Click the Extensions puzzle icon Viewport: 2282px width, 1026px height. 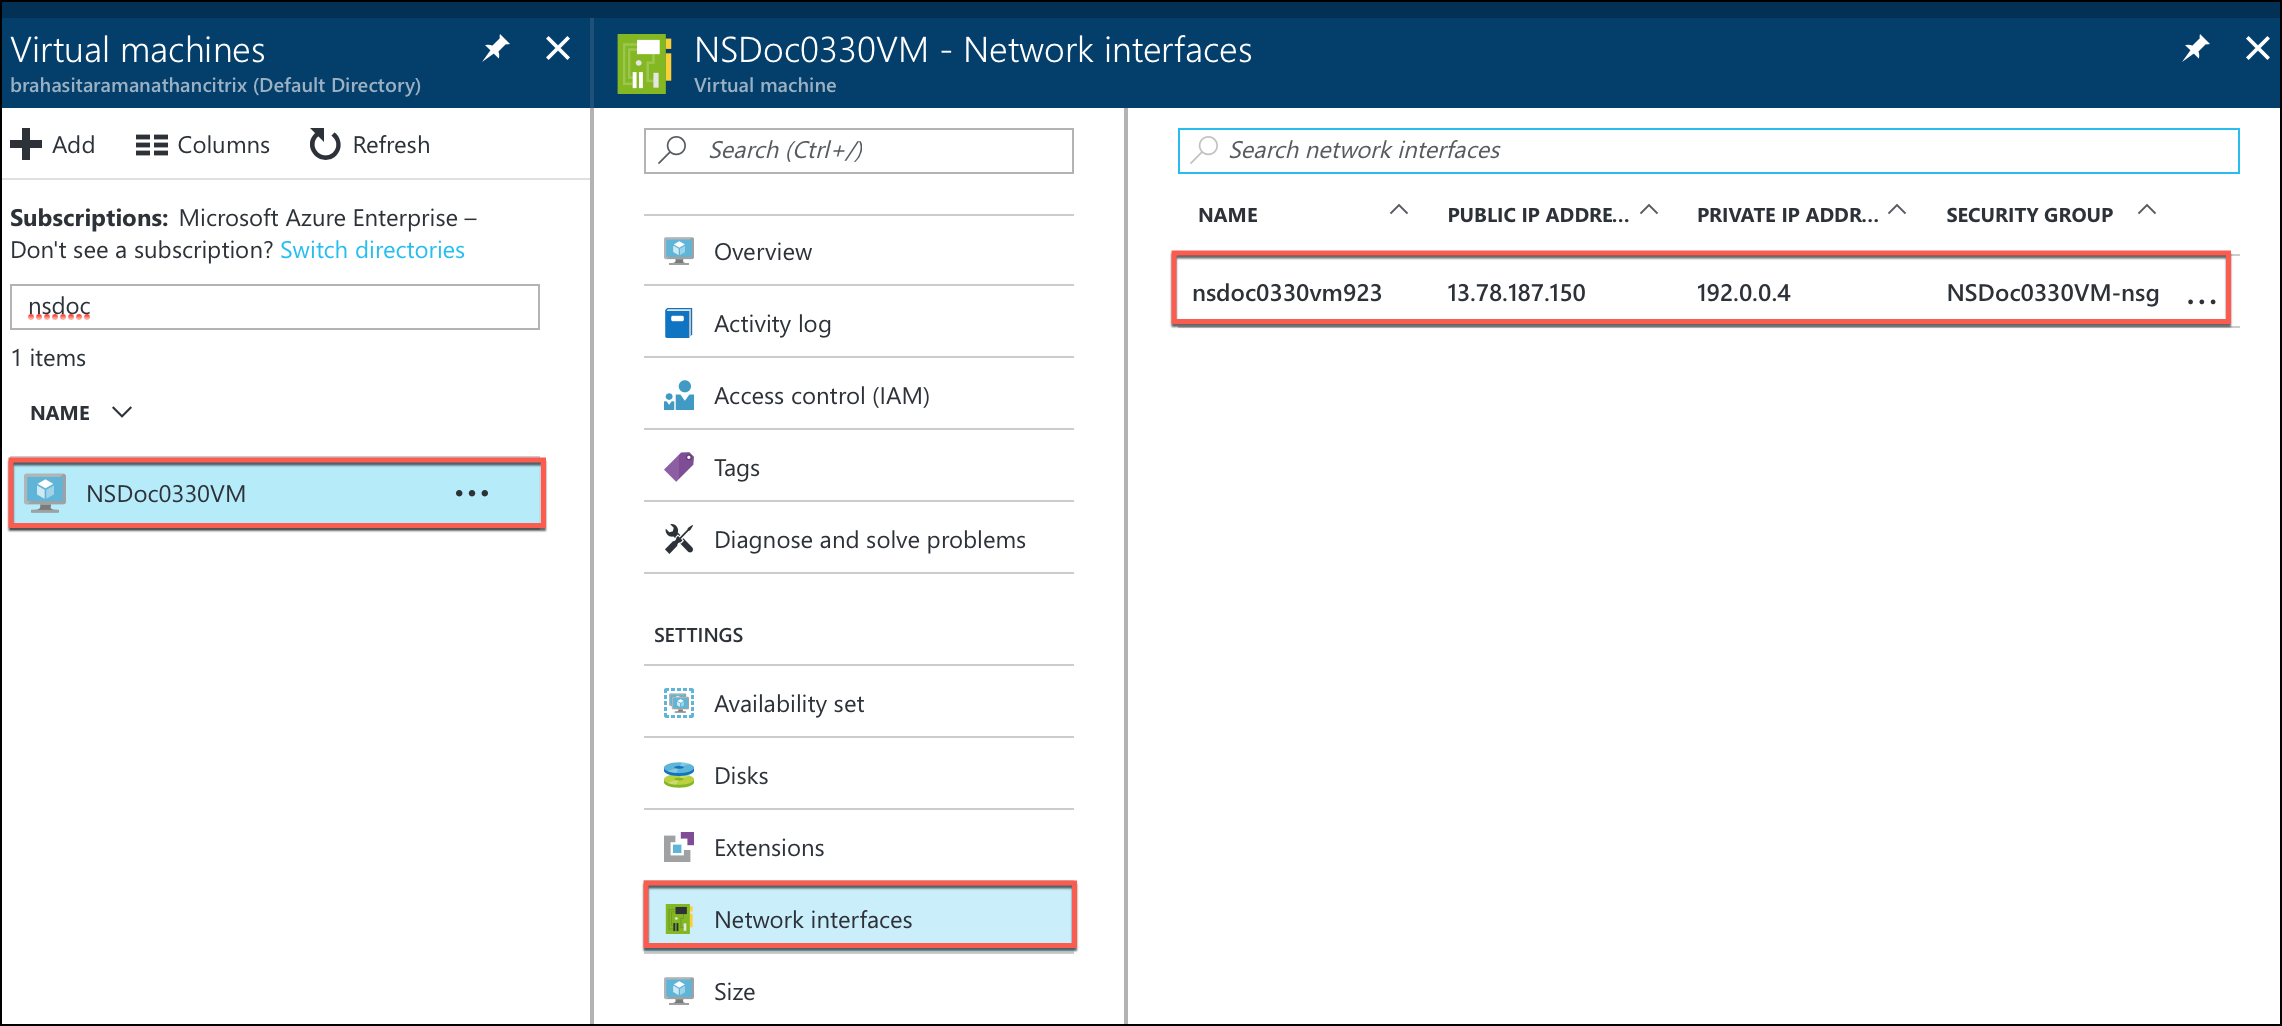coord(679,847)
